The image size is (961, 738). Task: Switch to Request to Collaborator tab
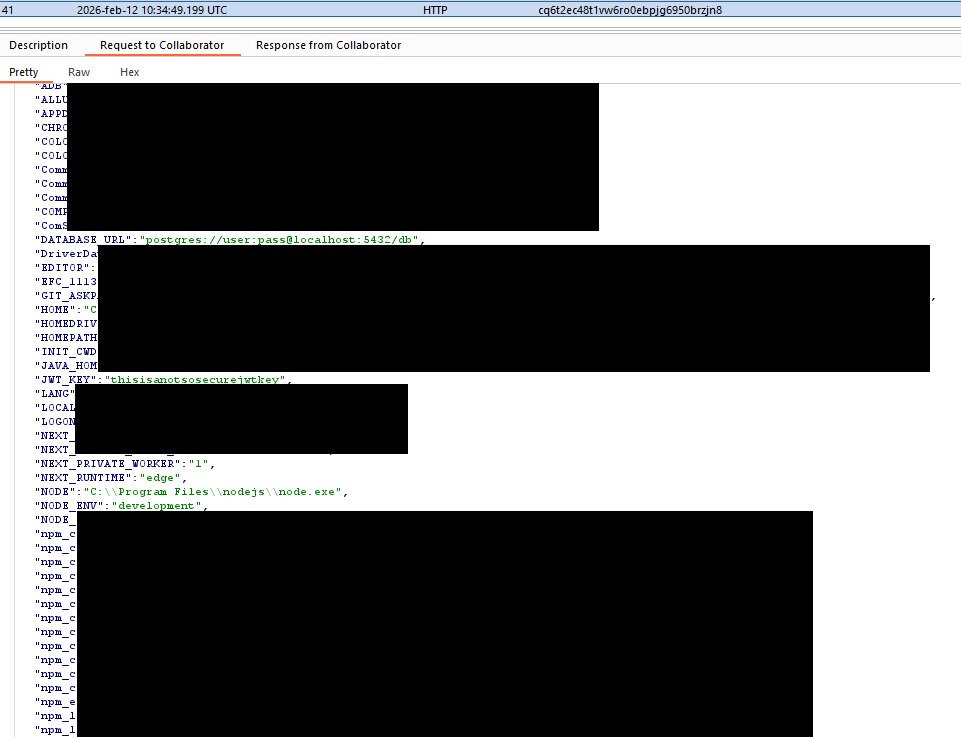pos(162,45)
